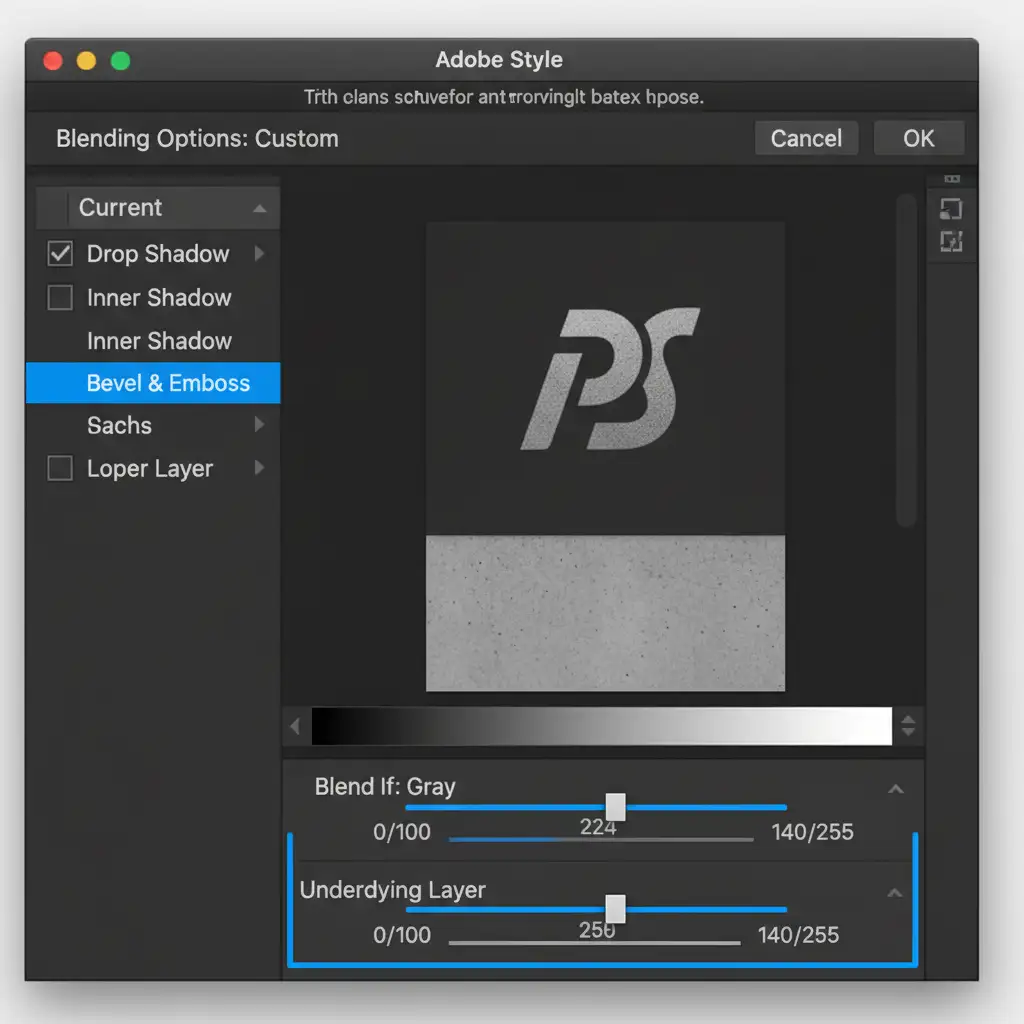Confirm with the OK button
Image resolution: width=1024 pixels, height=1024 pixels.
pyautogui.click(x=918, y=138)
